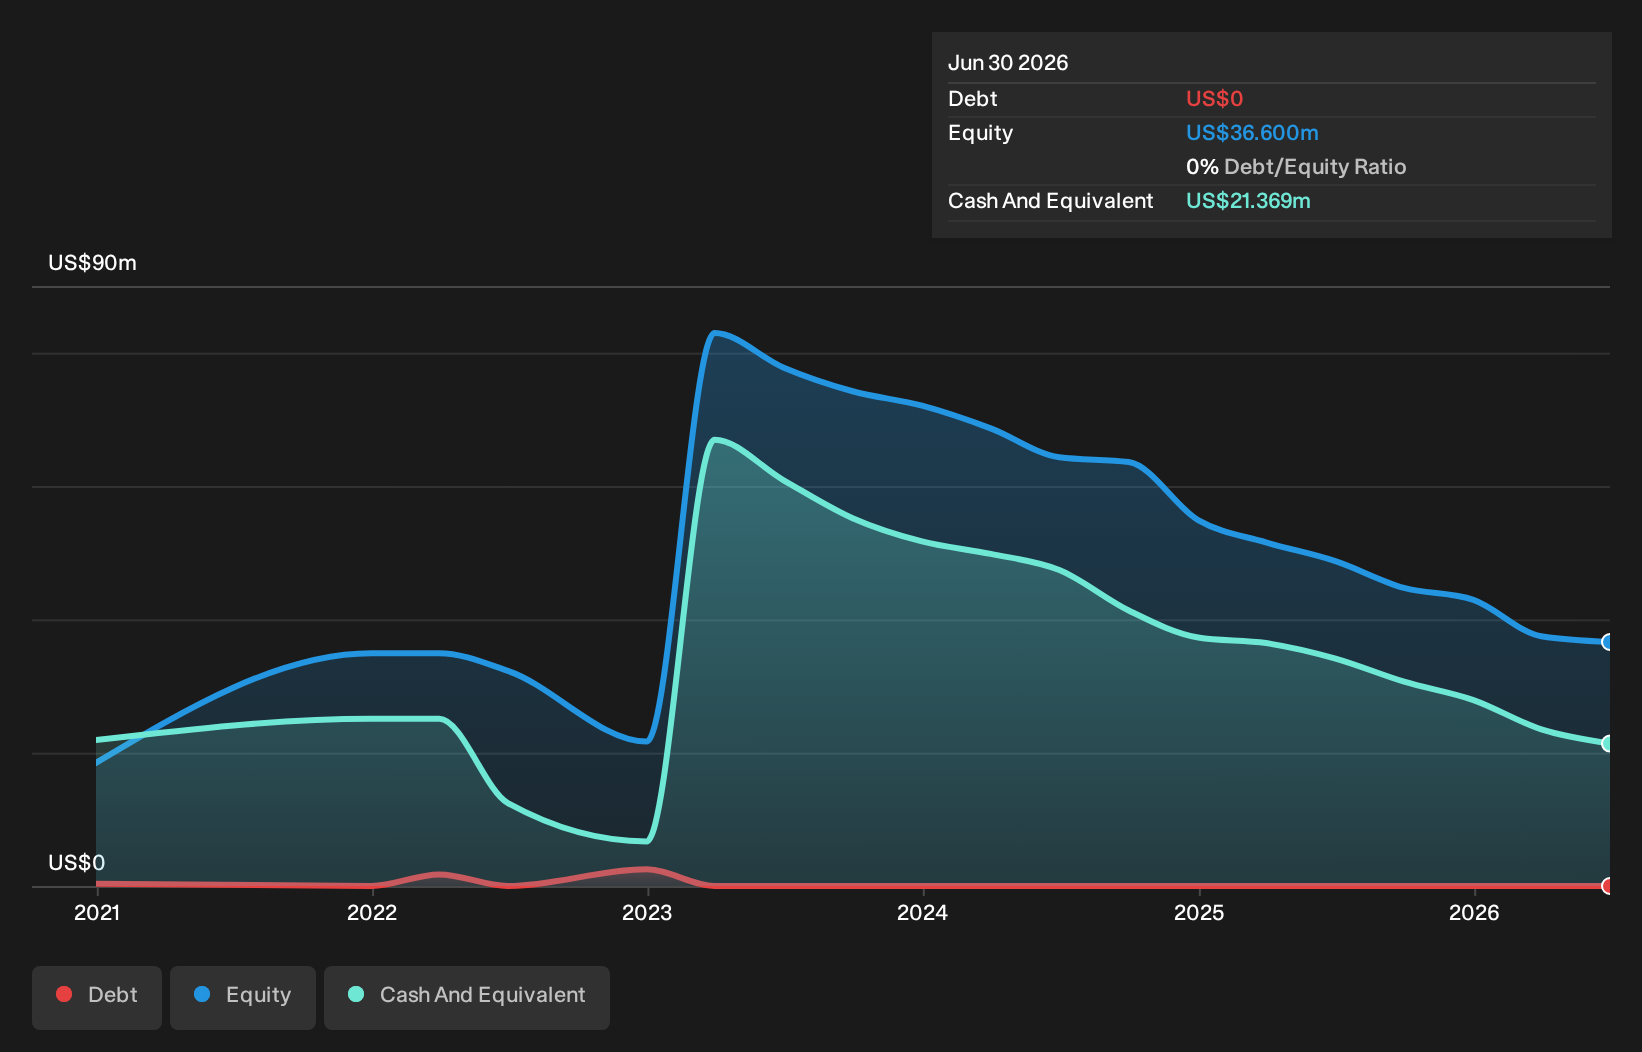1642x1052 pixels.
Task: Click the 2024 x-axis label
Action: [x=922, y=912]
